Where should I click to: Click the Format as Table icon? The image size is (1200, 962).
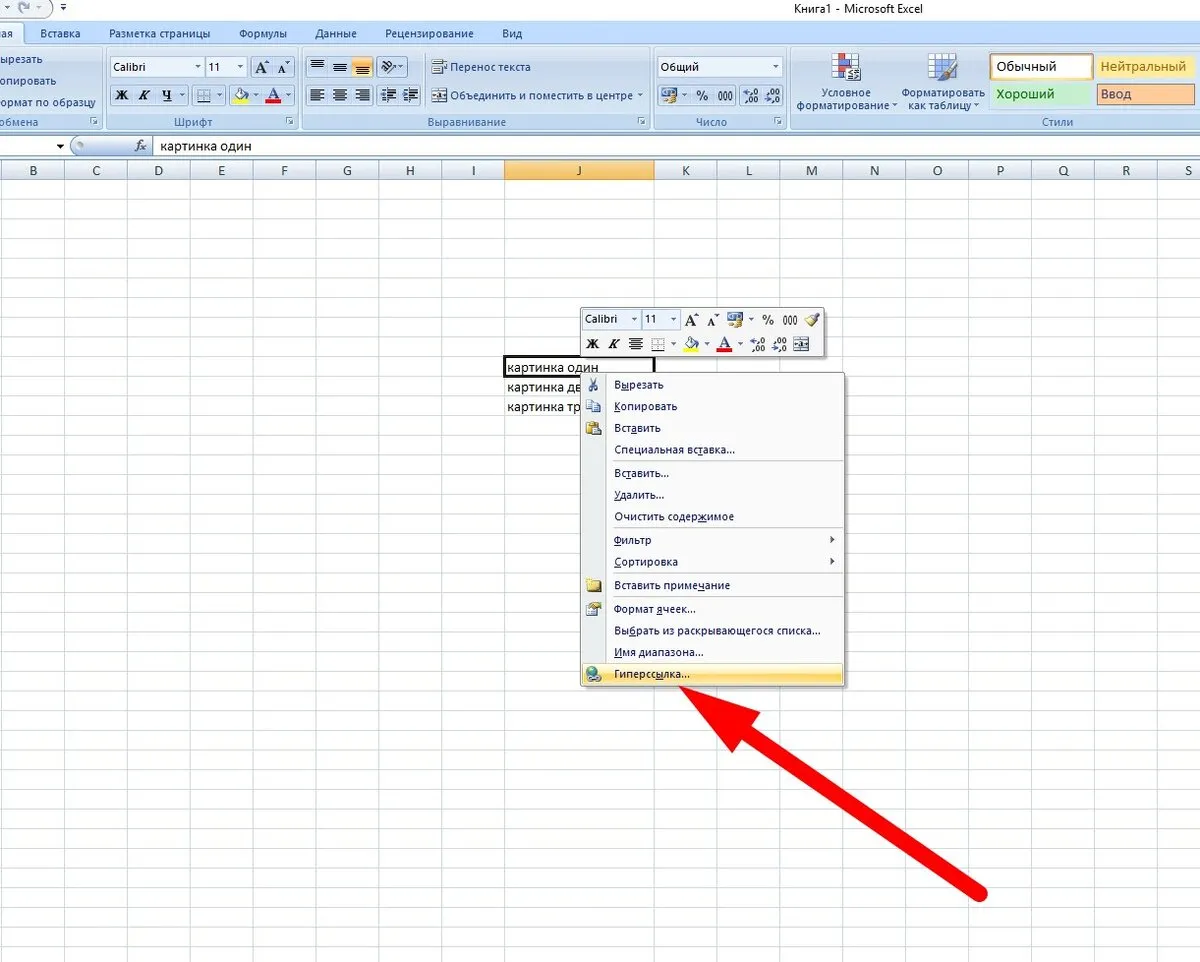(942, 67)
